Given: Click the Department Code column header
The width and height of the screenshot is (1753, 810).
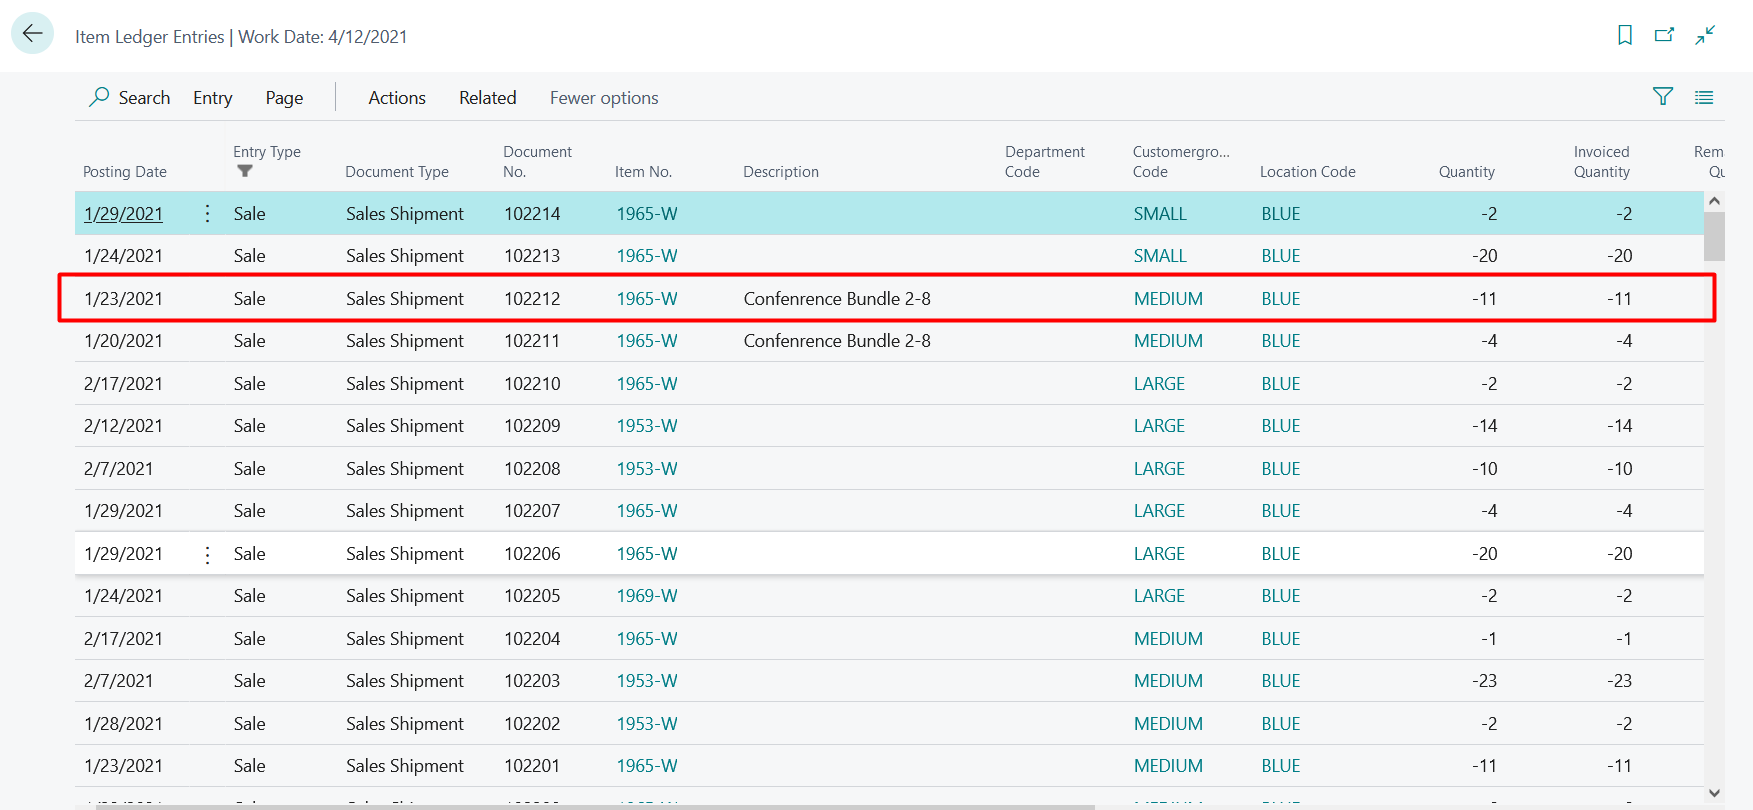Looking at the screenshot, I should point(1044,162).
